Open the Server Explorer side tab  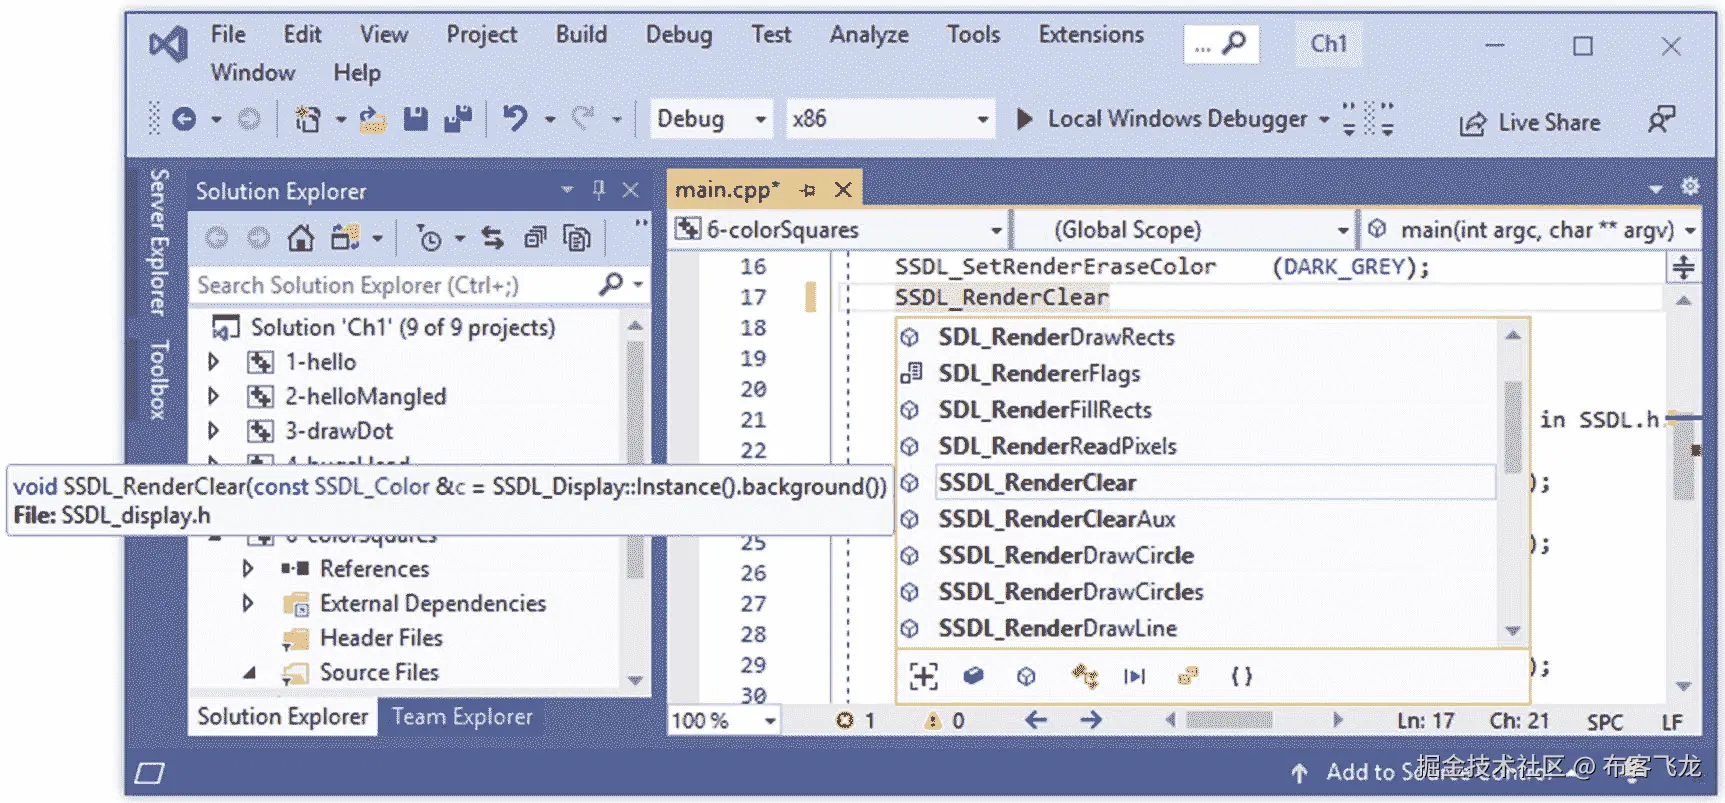[x=159, y=243]
